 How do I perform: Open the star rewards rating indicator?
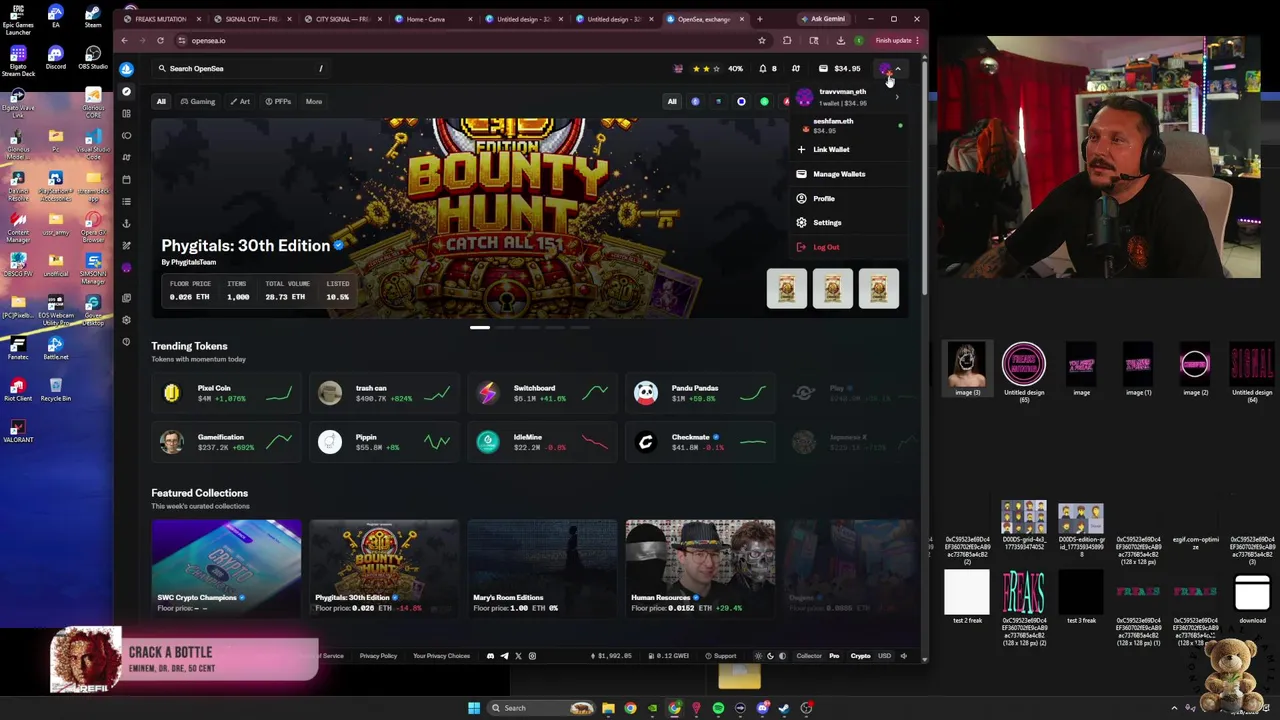pyautogui.click(x=707, y=69)
